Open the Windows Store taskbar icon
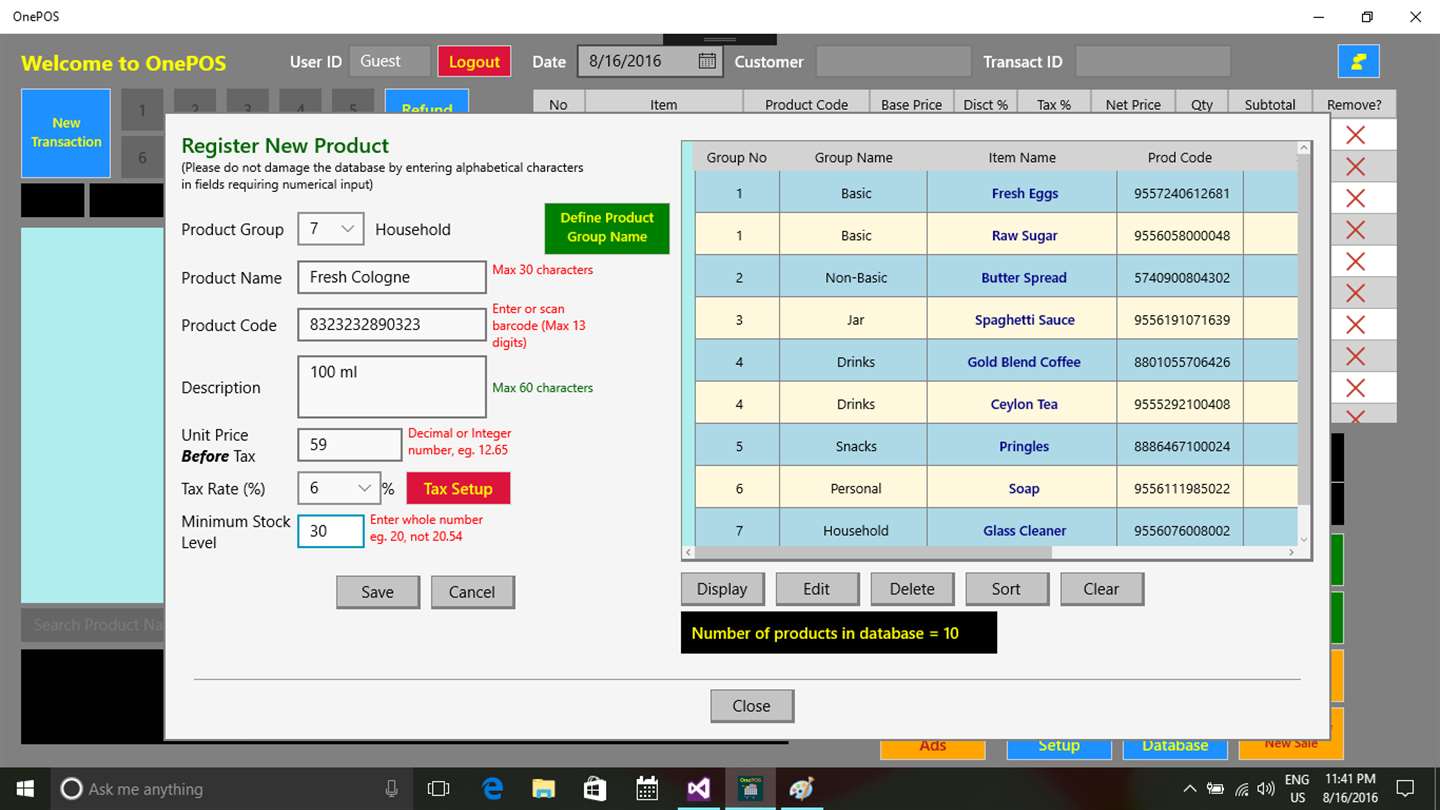The height and width of the screenshot is (810, 1440). coord(595,789)
